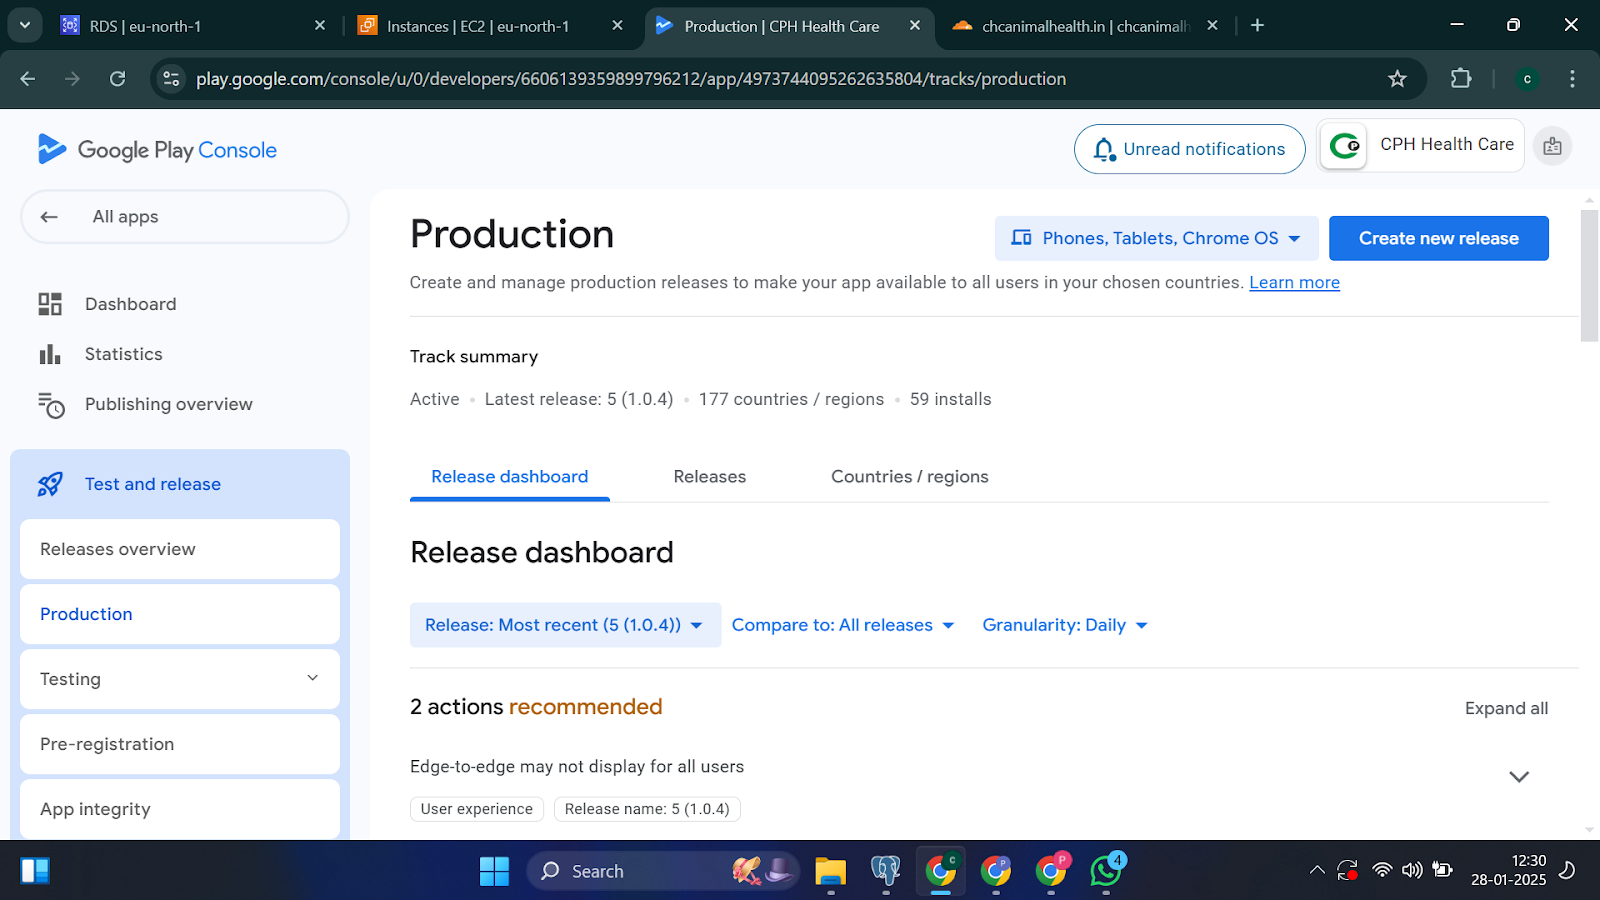Viewport: 1600px width, 900px height.
Task: Click Edge-to-edge may not display for all users
Action: 577,767
